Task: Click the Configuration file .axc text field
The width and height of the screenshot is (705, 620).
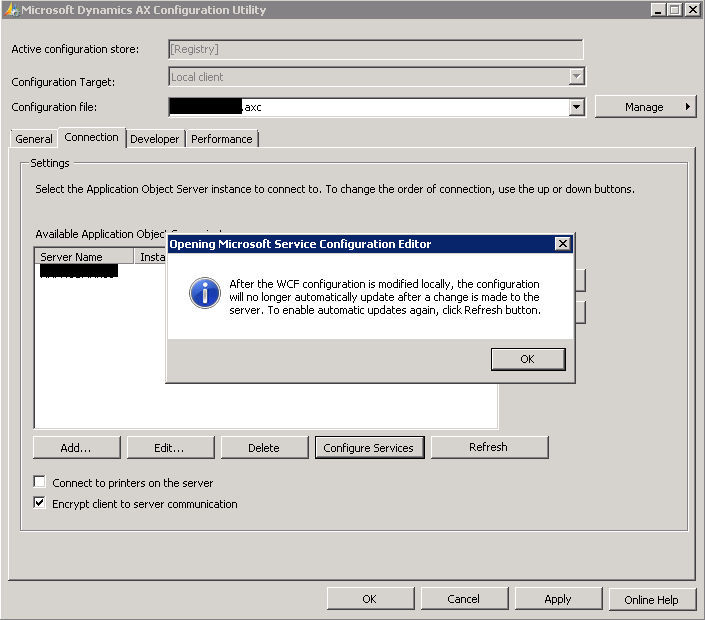Action: 369,107
